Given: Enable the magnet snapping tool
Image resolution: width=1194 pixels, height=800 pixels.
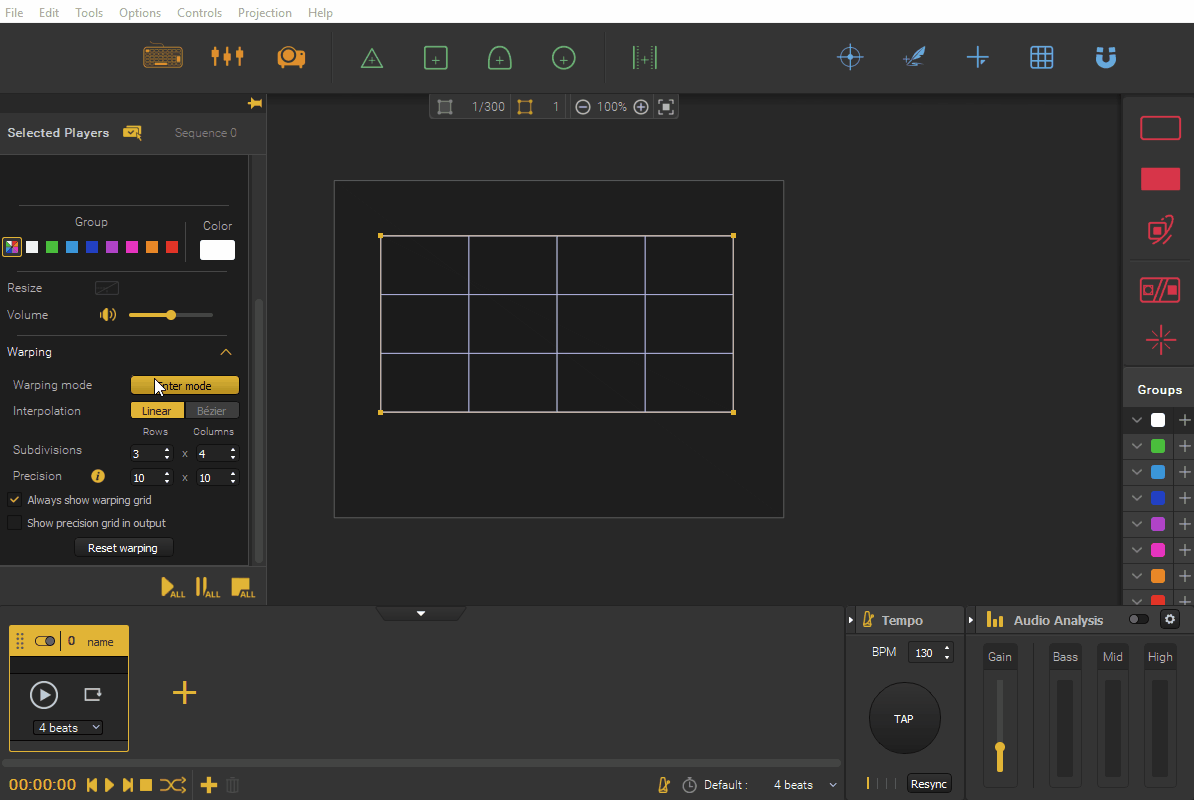Looking at the screenshot, I should (x=1106, y=57).
